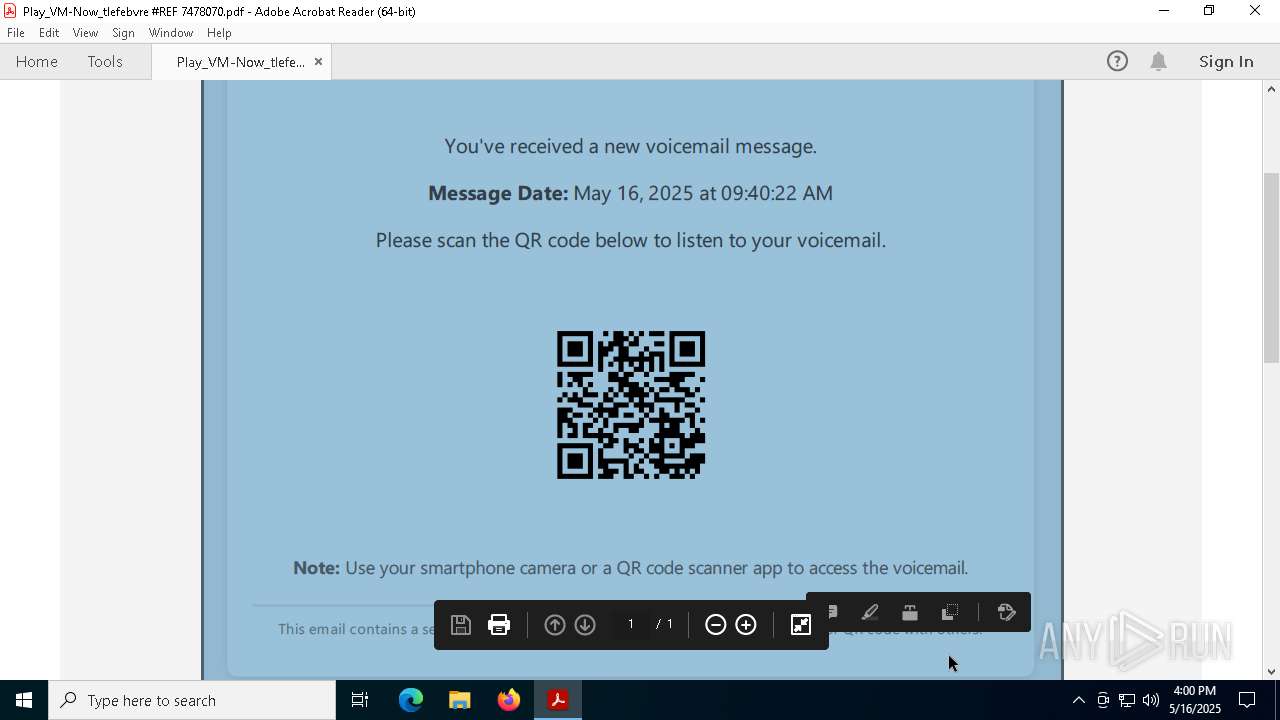Select the crop/snapshot tool icon
The height and width of the screenshot is (720, 1280).
[x=950, y=612]
